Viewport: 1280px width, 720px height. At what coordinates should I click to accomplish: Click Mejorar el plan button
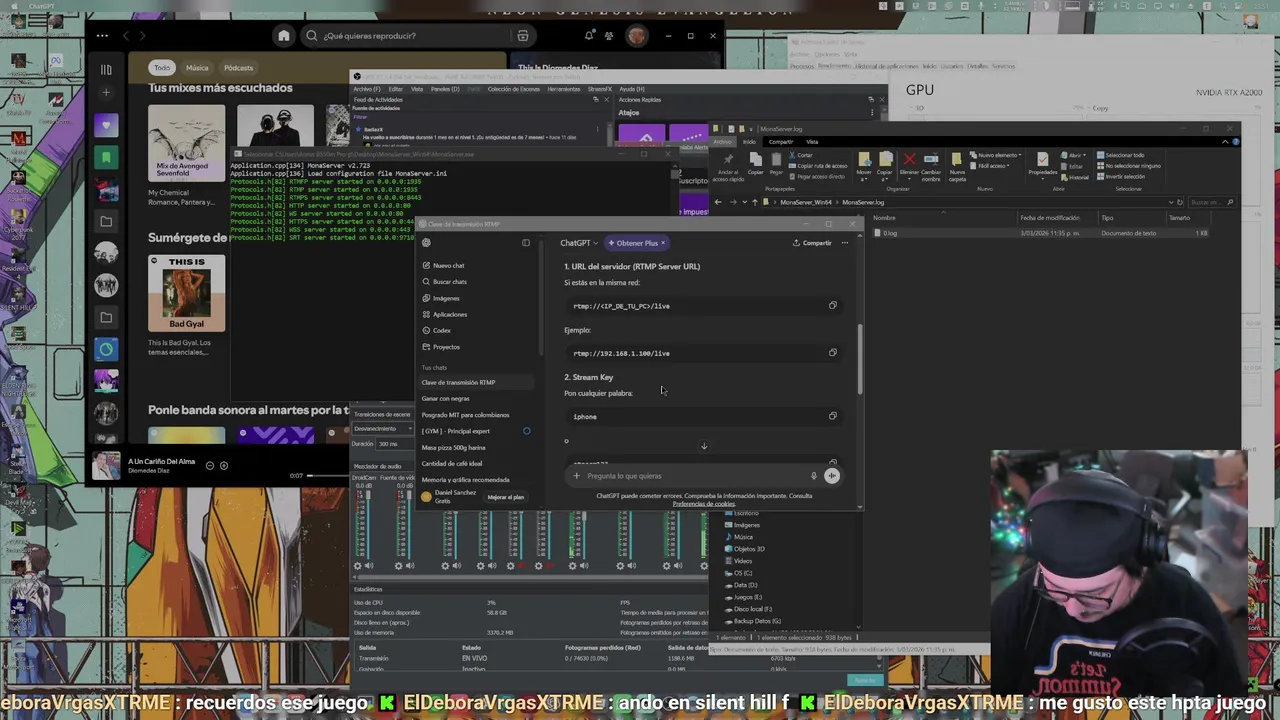pyautogui.click(x=506, y=497)
